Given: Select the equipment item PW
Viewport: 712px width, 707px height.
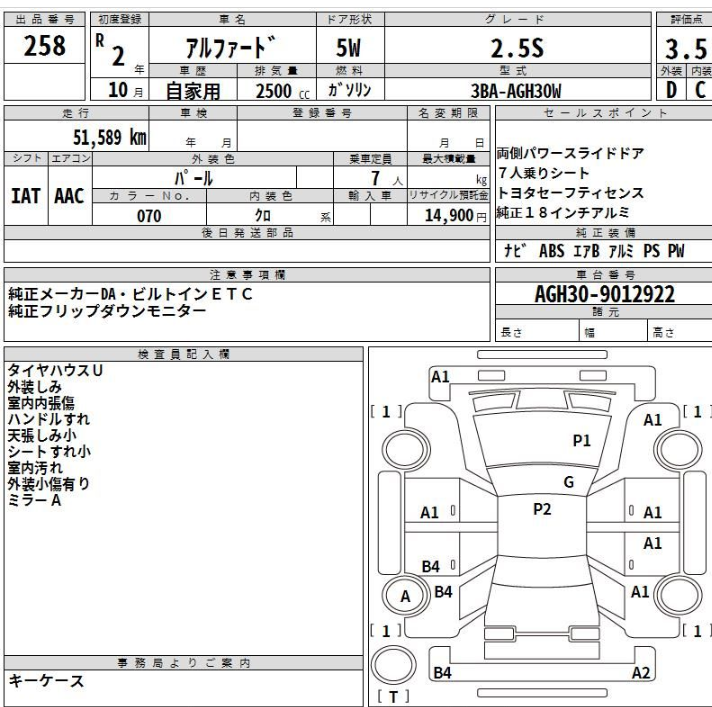Looking at the screenshot, I should point(676,251).
